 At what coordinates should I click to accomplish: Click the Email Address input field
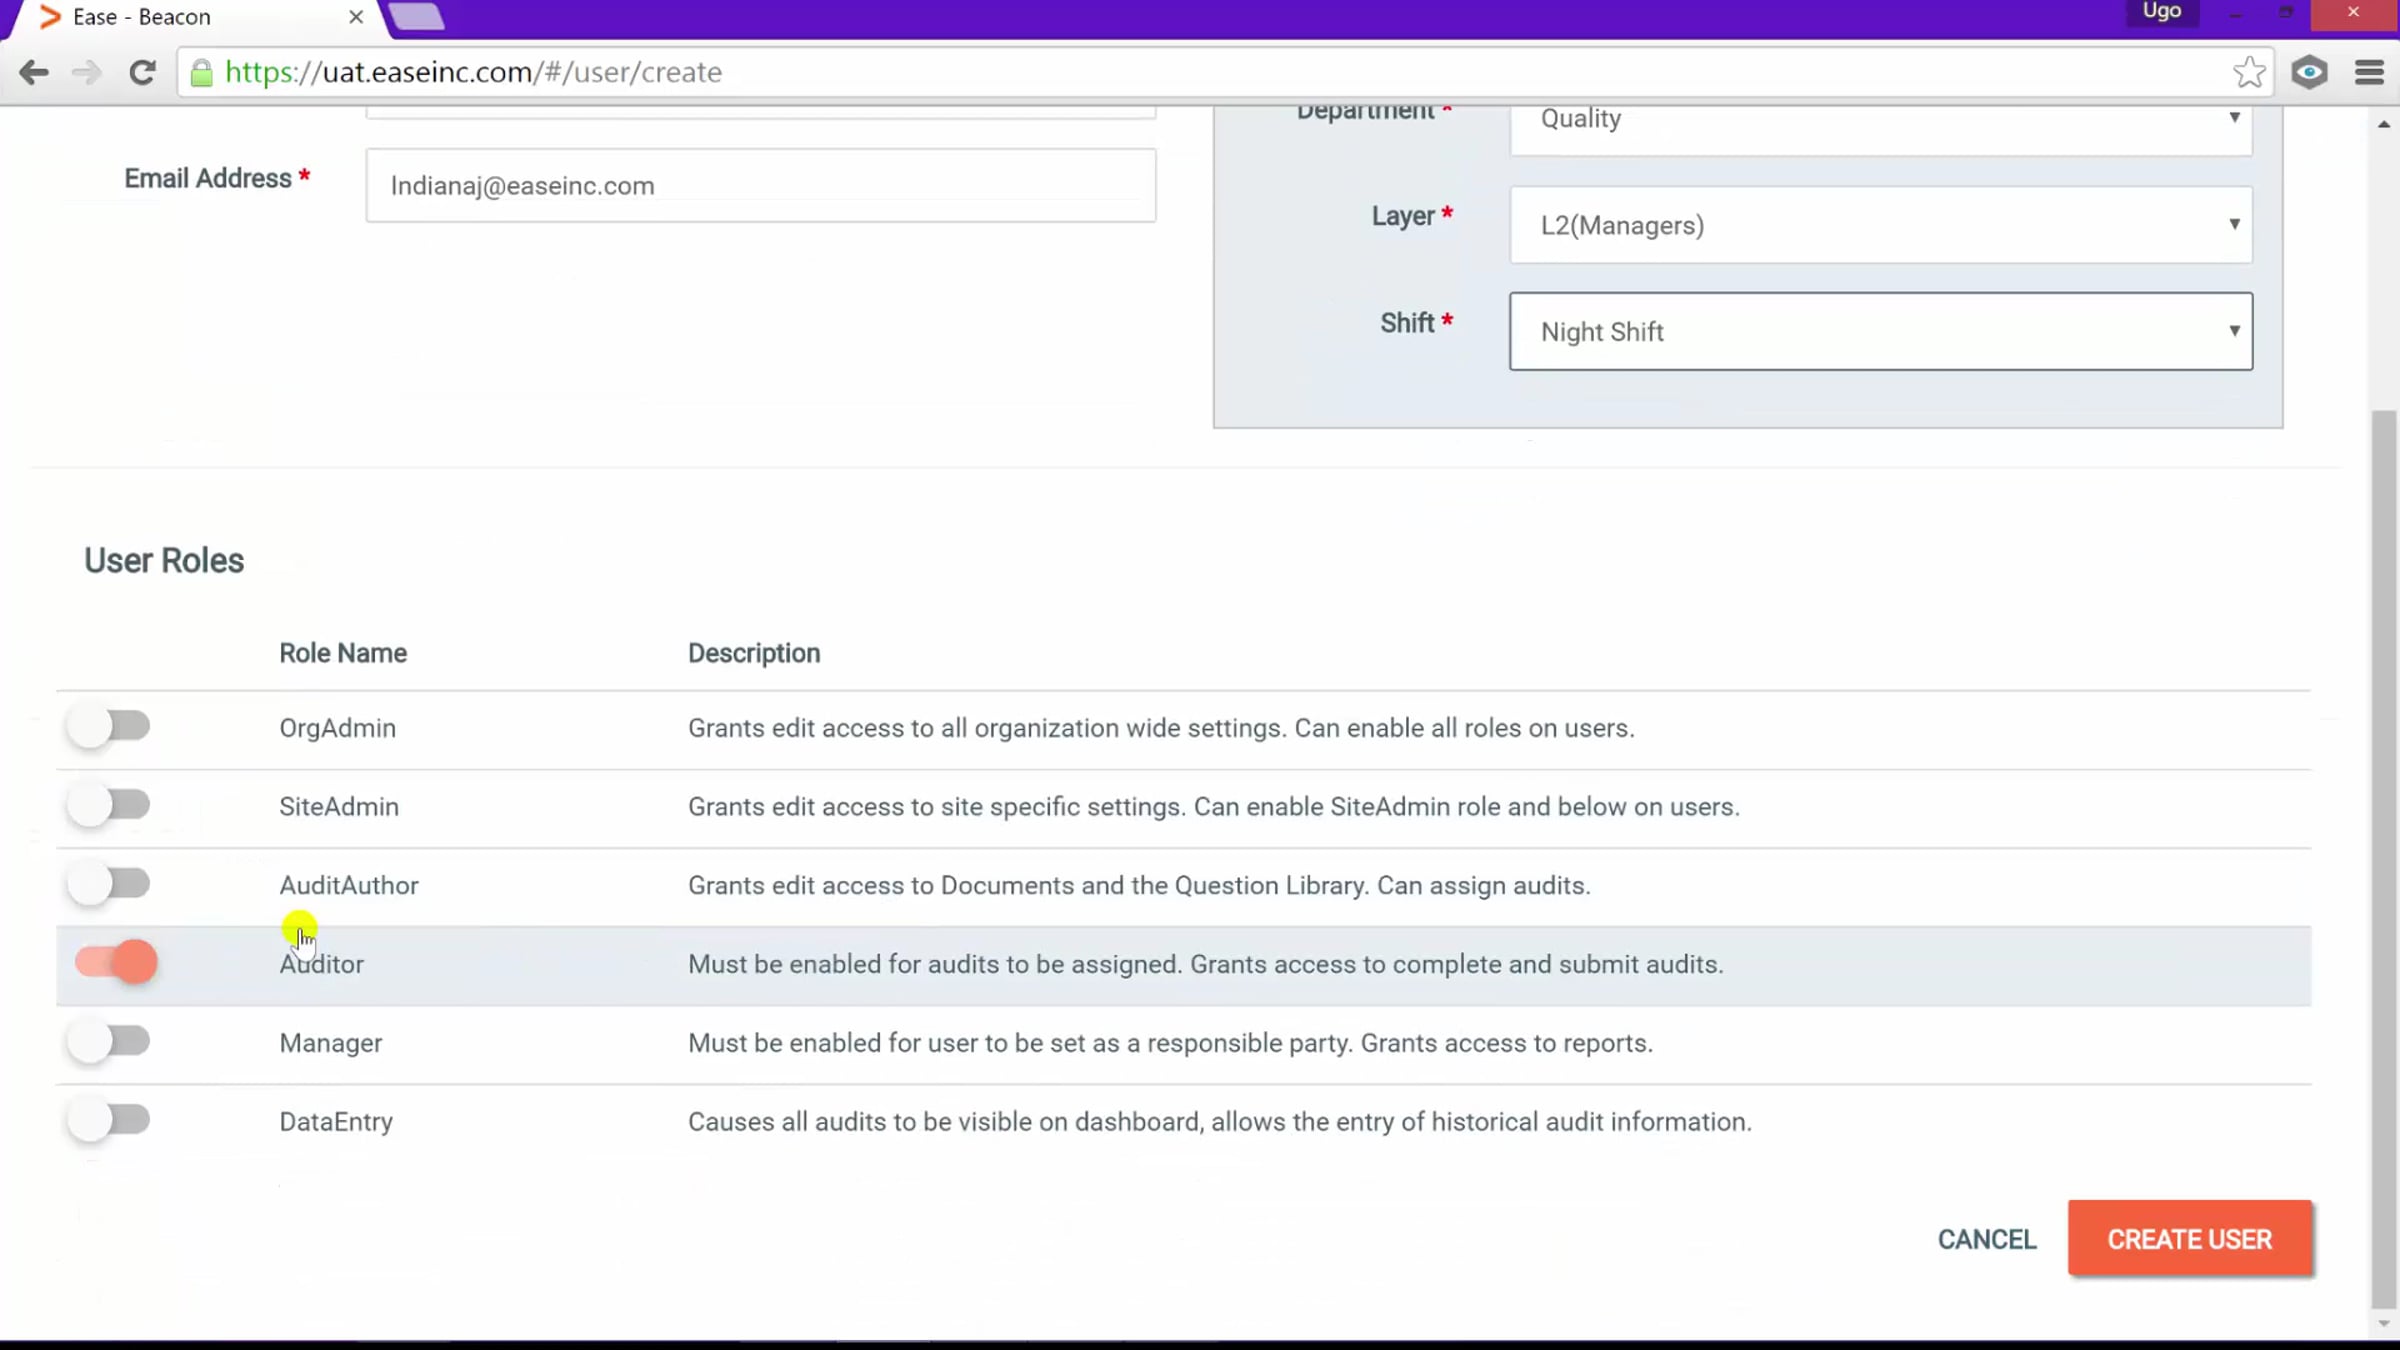pos(760,186)
